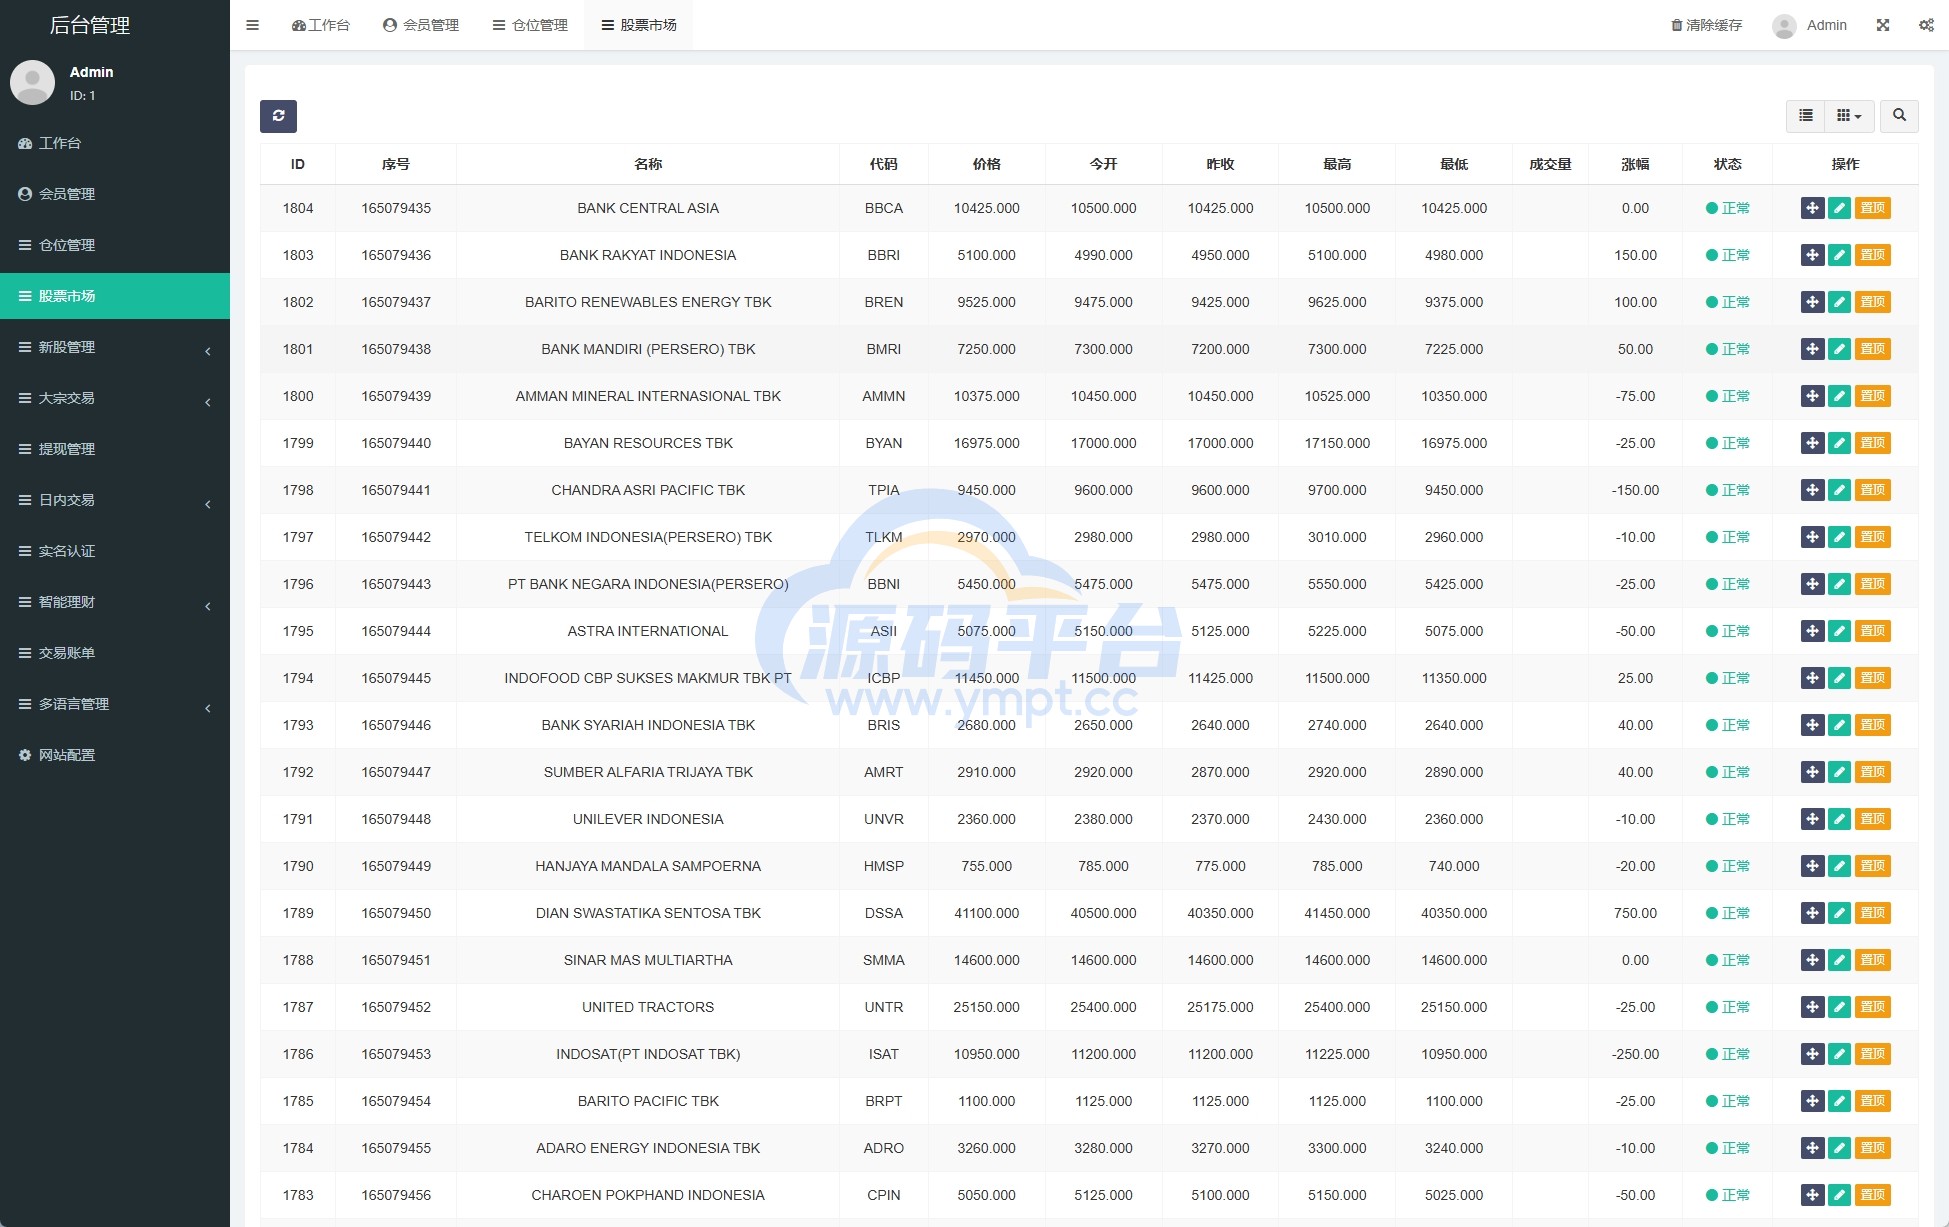This screenshot has height=1227, width=1949.
Task: Click the search magnifier button
Action: click(x=1899, y=116)
